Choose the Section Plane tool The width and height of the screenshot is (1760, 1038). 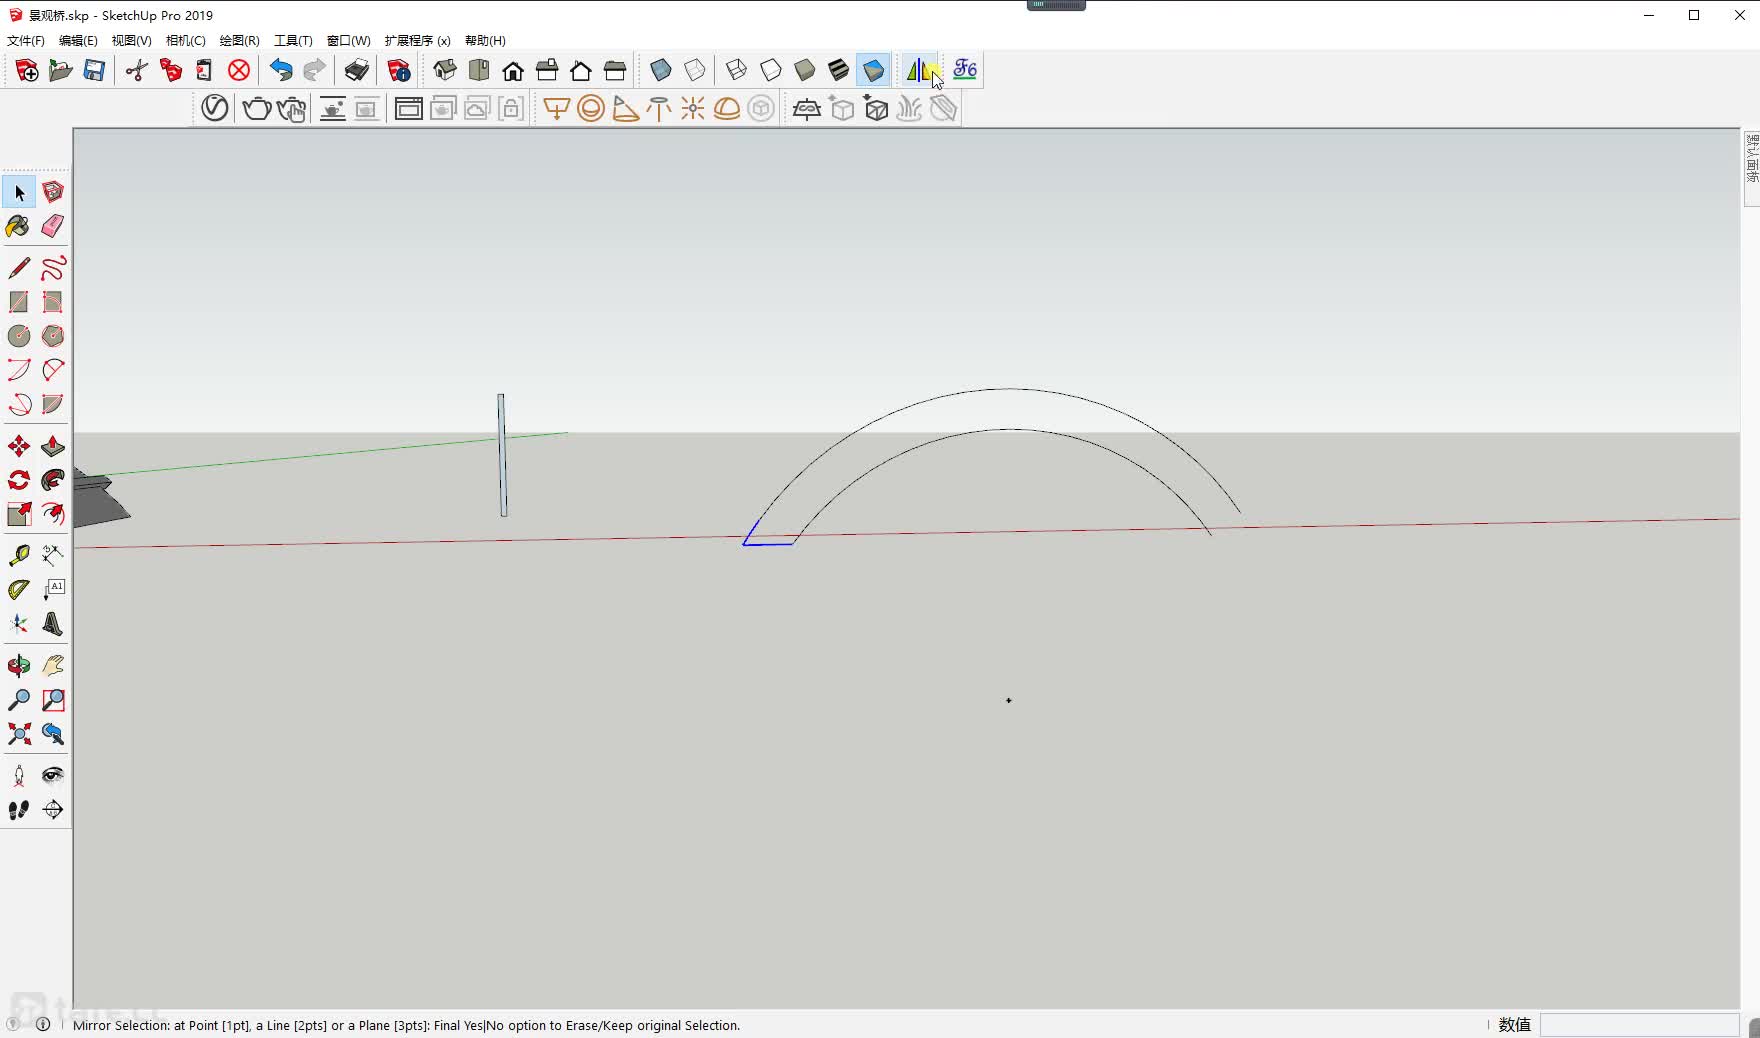coord(53,810)
